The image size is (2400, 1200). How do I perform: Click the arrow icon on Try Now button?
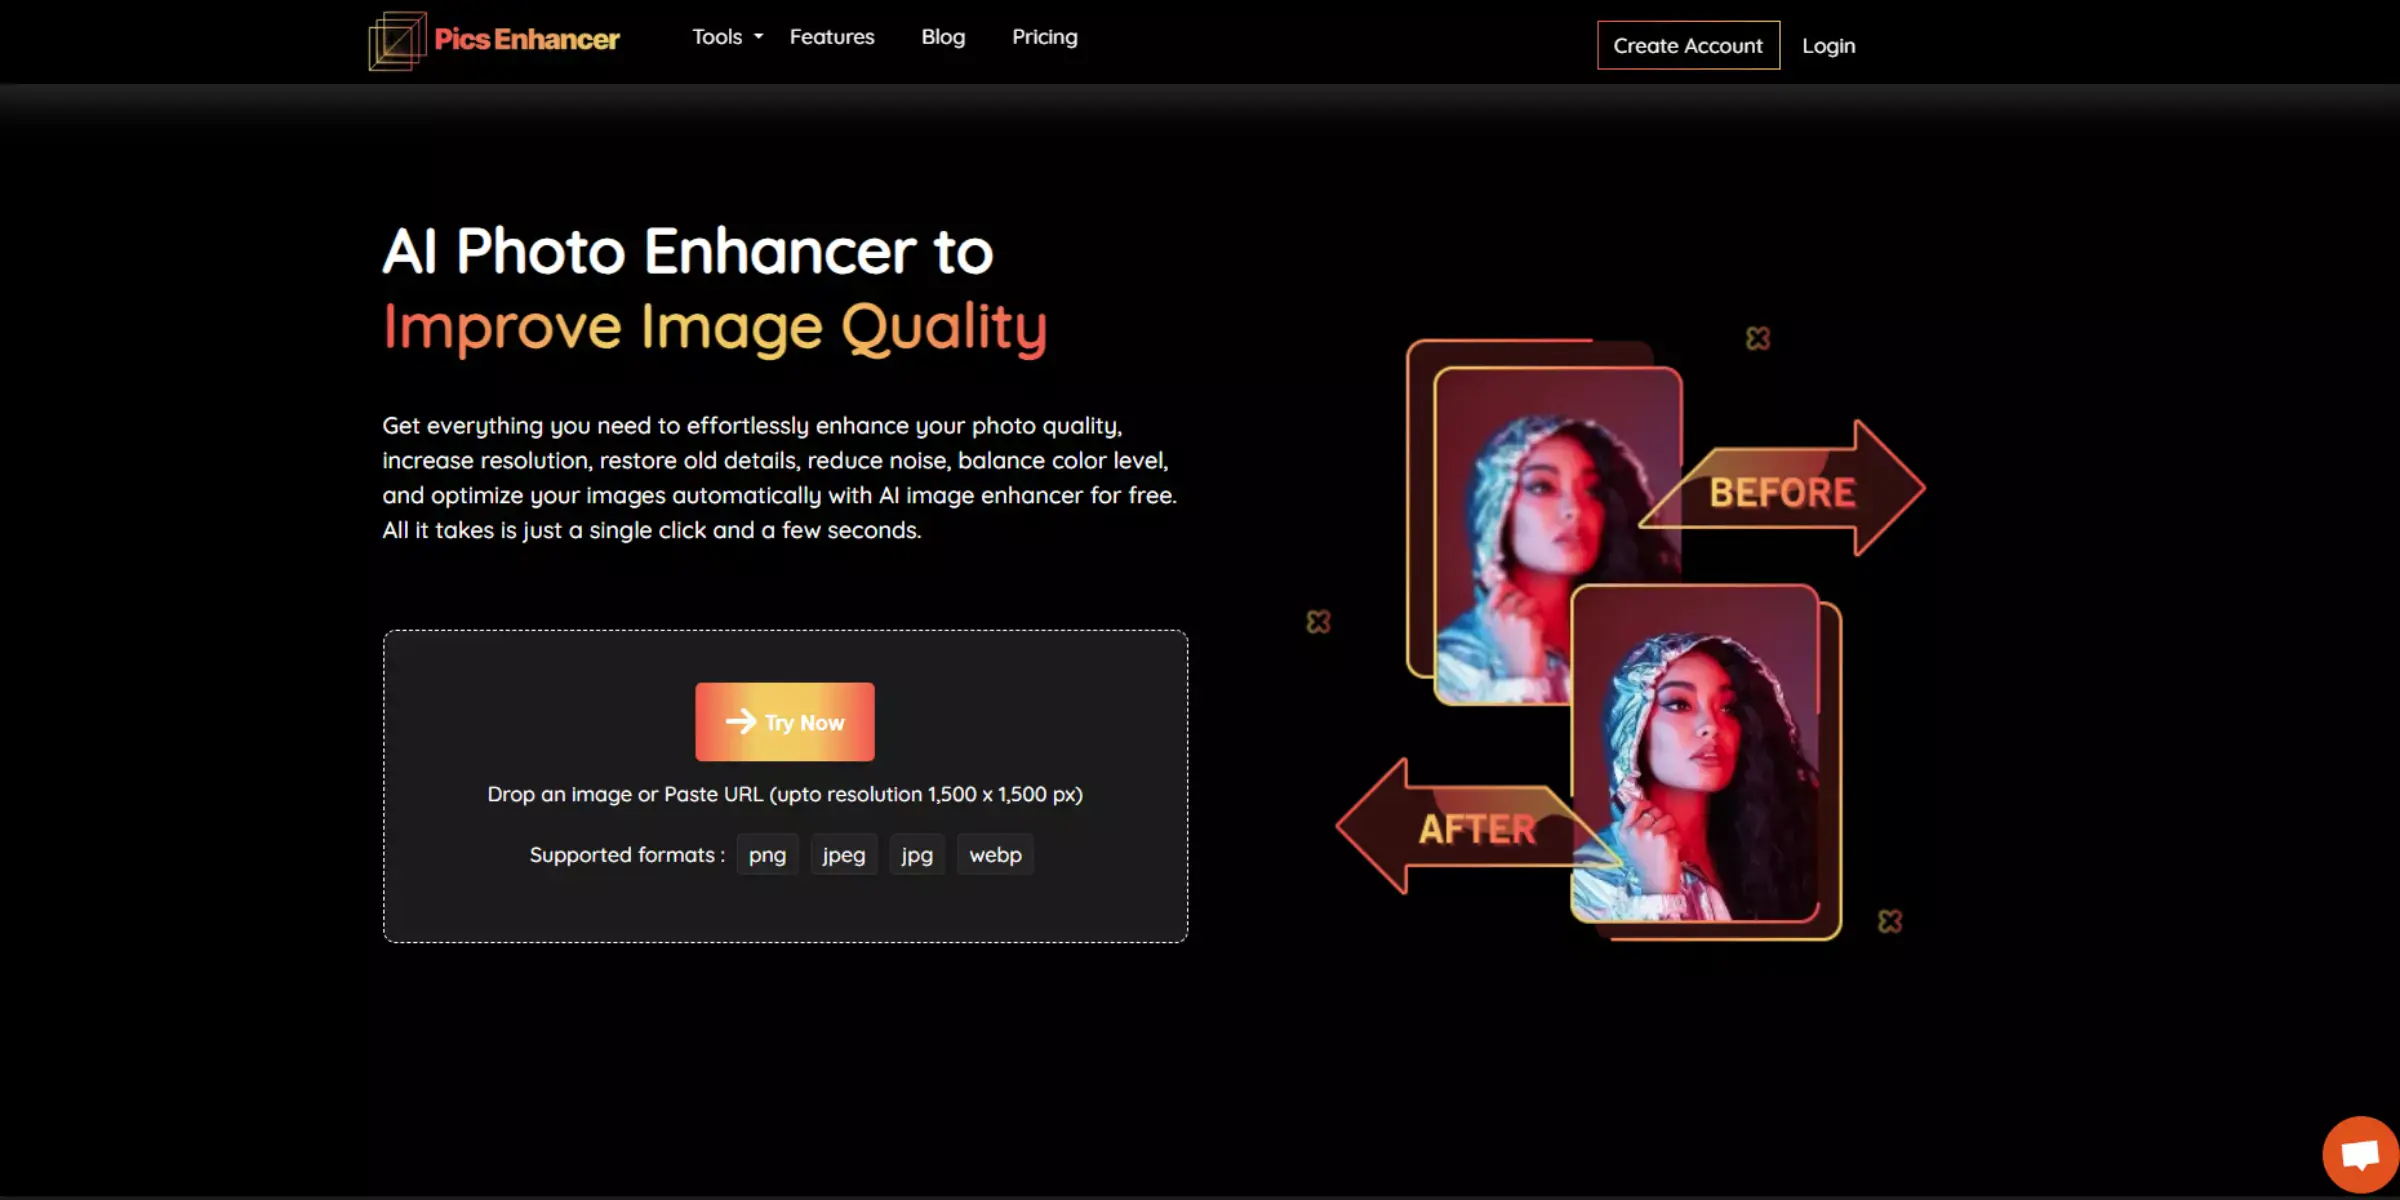(739, 722)
